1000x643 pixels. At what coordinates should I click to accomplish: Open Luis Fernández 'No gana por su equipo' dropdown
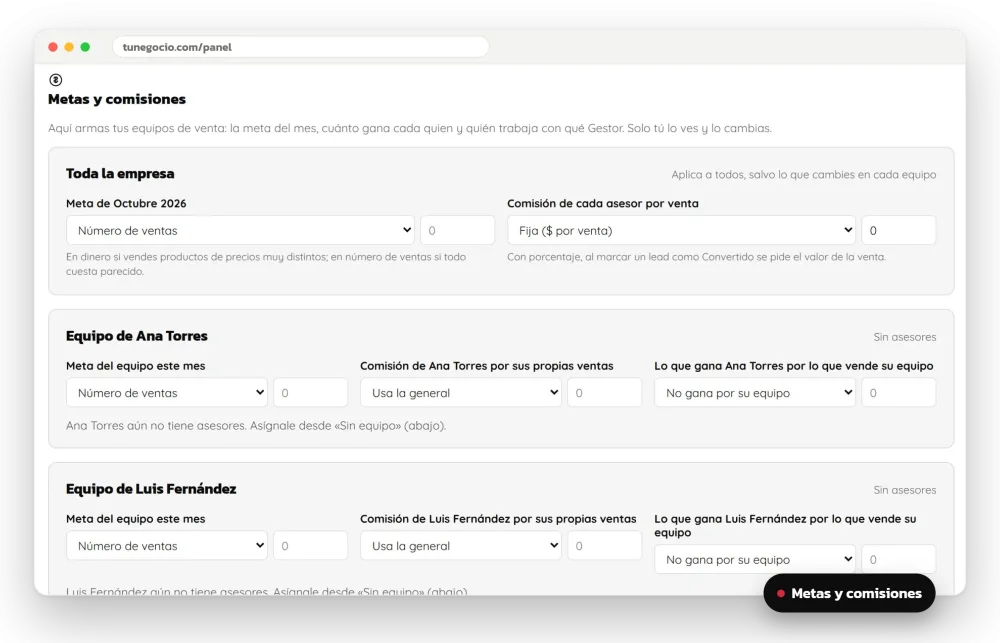point(754,559)
